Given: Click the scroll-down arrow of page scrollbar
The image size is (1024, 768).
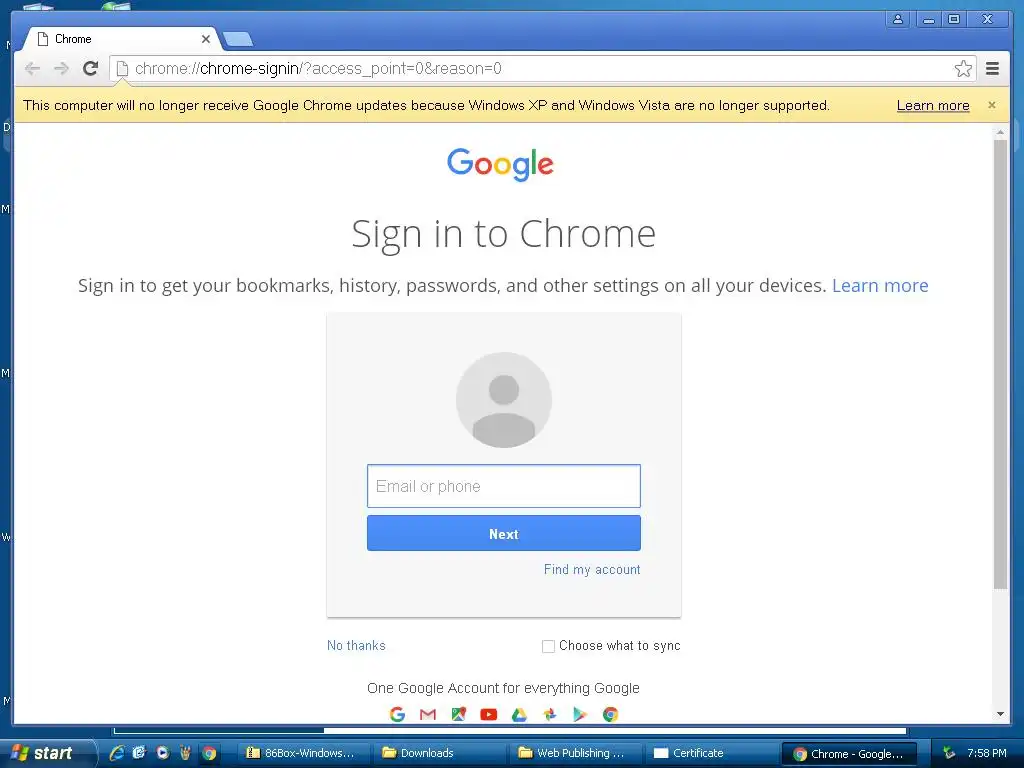Looking at the screenshot, I should tap(1000, 714).
